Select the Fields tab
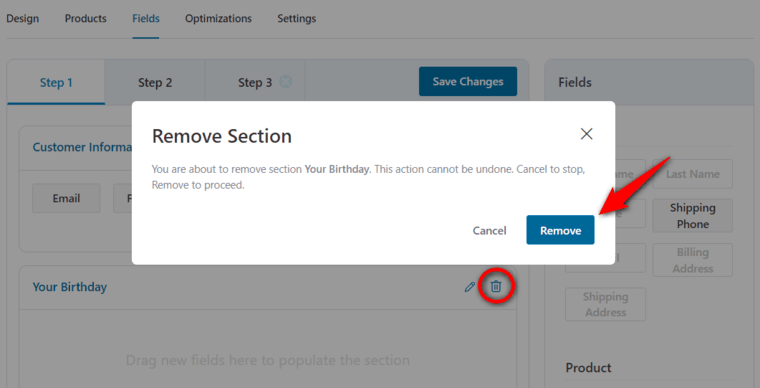This screenshot has height=388, width=760. pyautogui.click(x=146, y=18)
